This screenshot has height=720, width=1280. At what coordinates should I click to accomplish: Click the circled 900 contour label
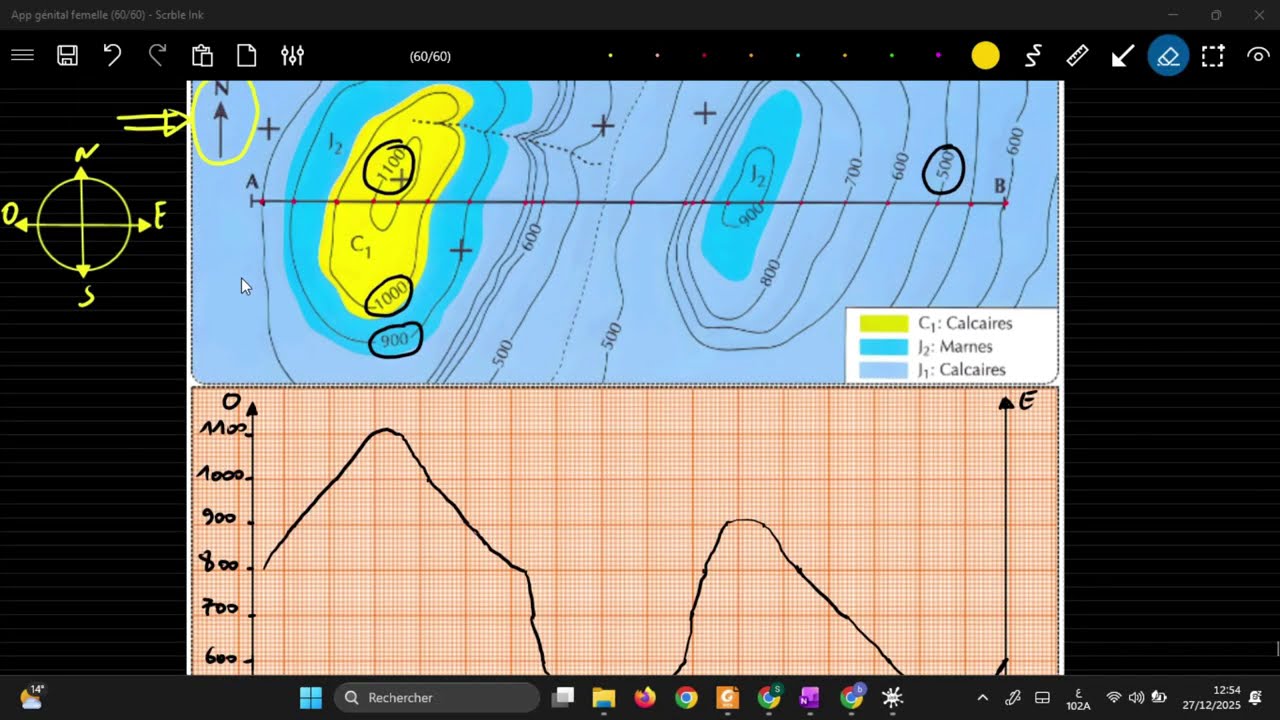coord(396,340)
